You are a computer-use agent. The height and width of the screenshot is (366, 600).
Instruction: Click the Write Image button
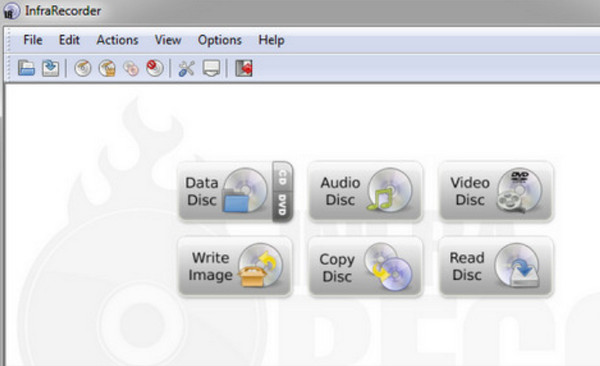pos(235,267)
